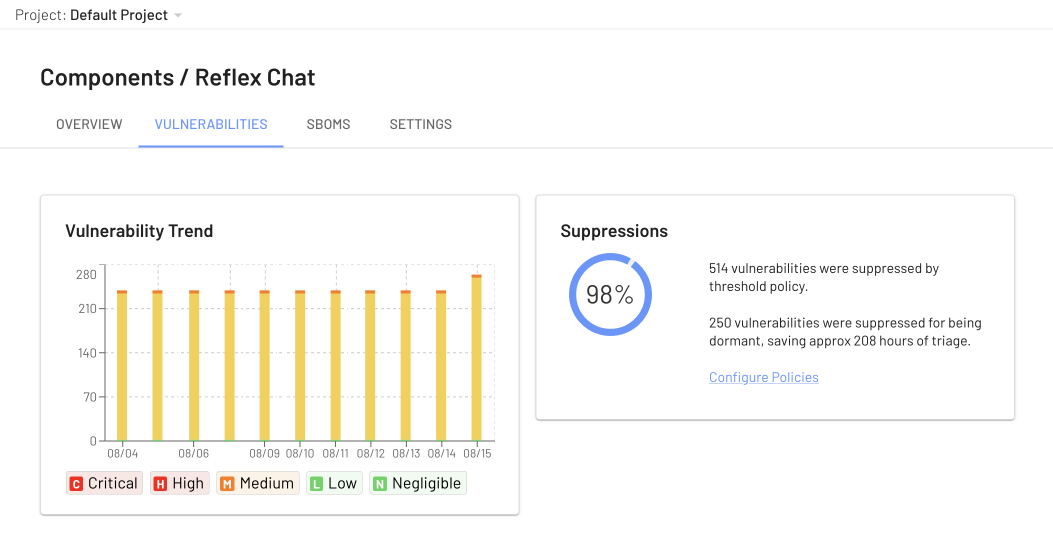Toggle Critical series in chart legend
This screenshot has width=1053, height=541.
pos(104,483)
